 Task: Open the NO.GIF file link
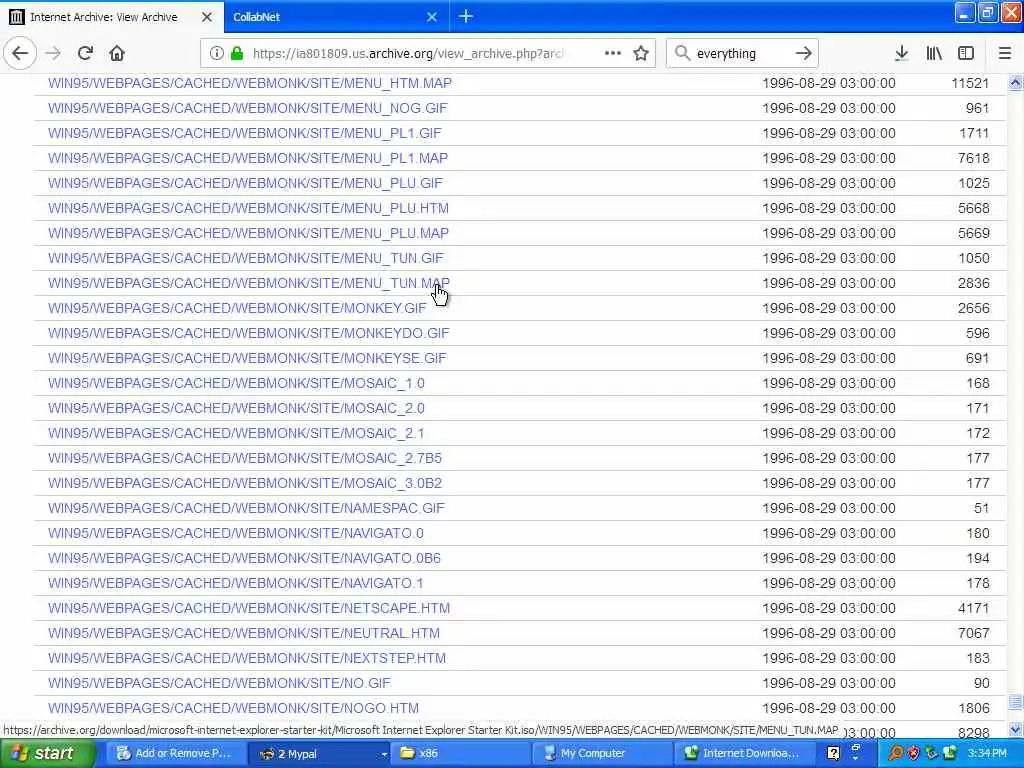219,683
